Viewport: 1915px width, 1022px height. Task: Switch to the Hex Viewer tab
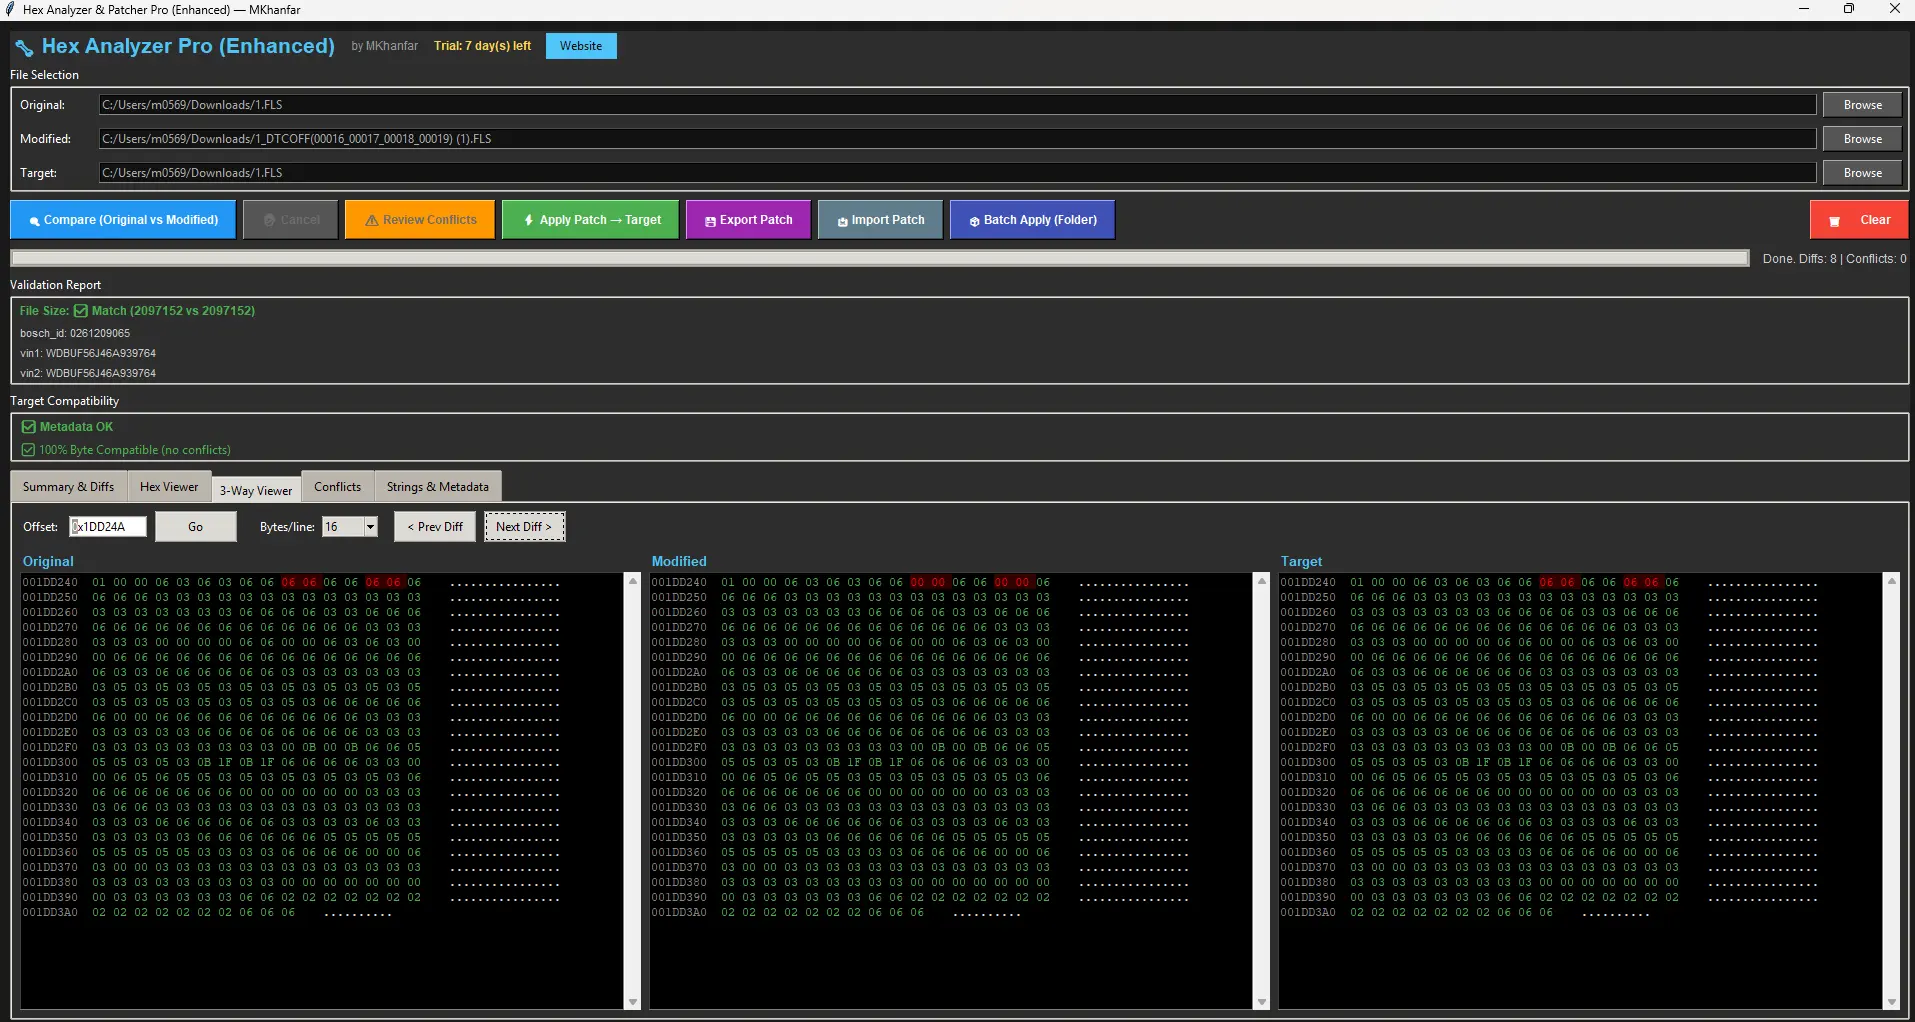[x=168, y=486]
